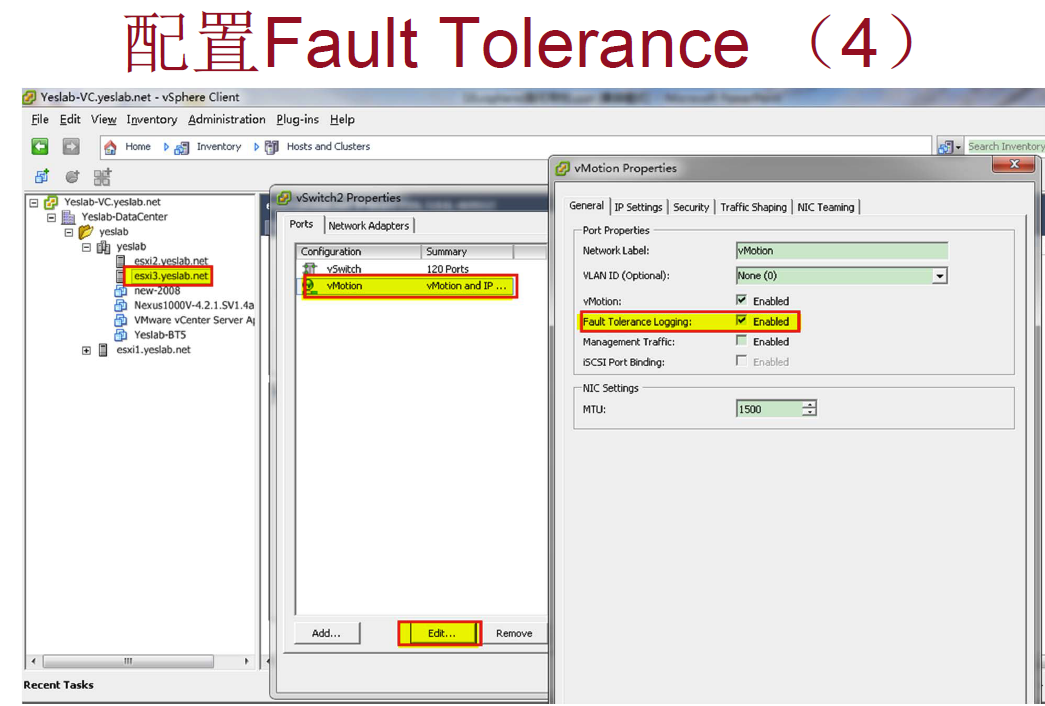This screenshot has width=1045, height=706.
Task: Switch to the Network Adapters tab
Action: click(x=369, y=226)
